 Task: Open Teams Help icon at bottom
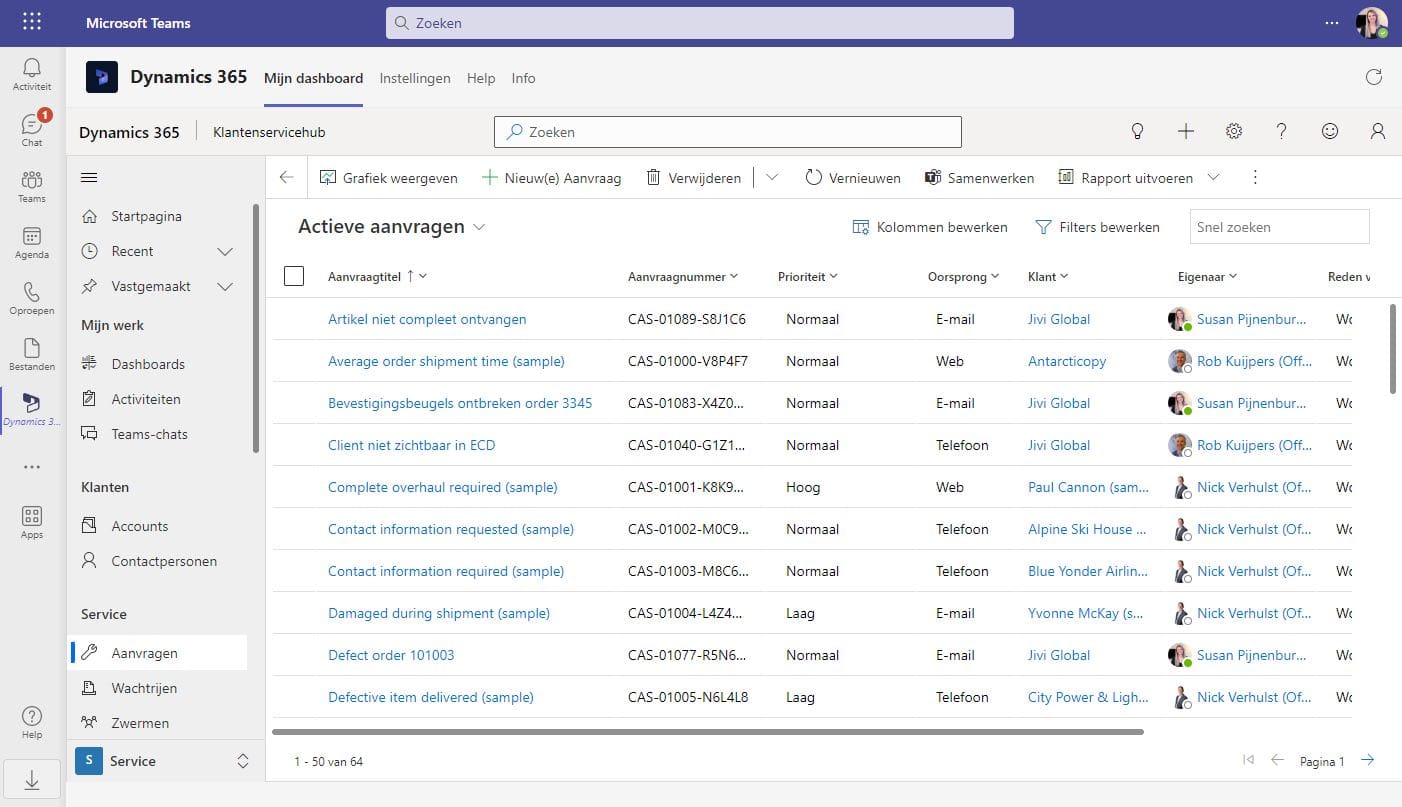[x=32, y=722]
